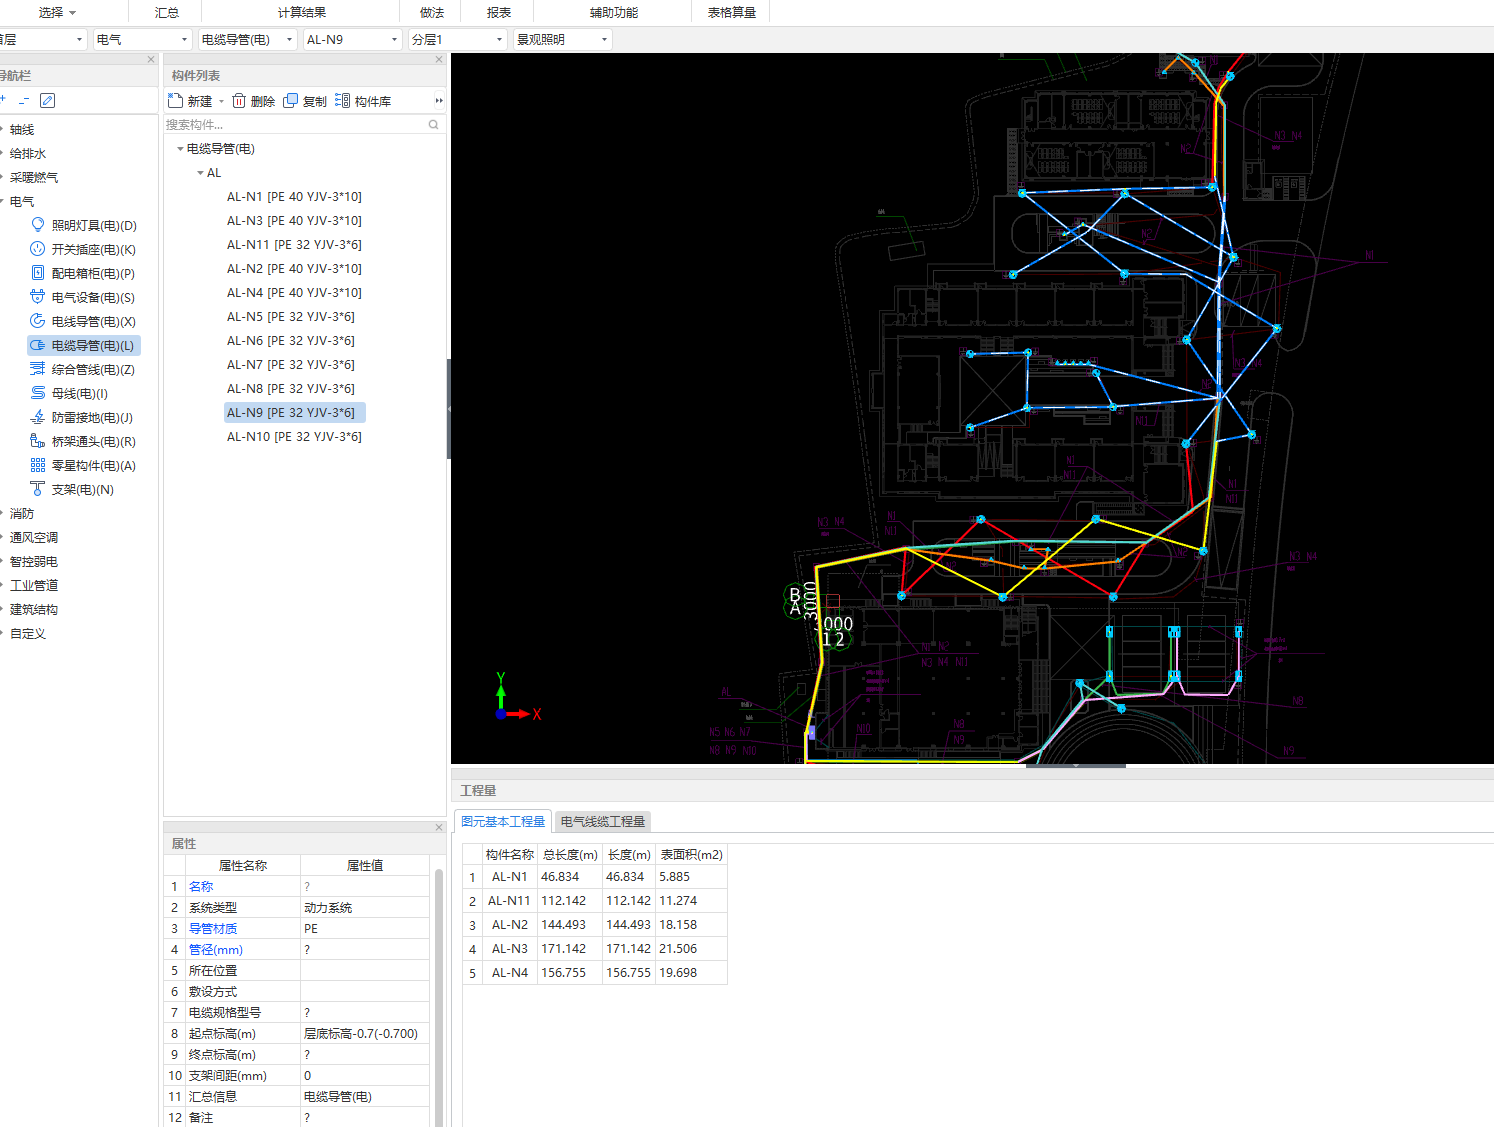The image size is (1494, 1127).
Task: Click the 删除 delete icon
Action: click(239, 101)
